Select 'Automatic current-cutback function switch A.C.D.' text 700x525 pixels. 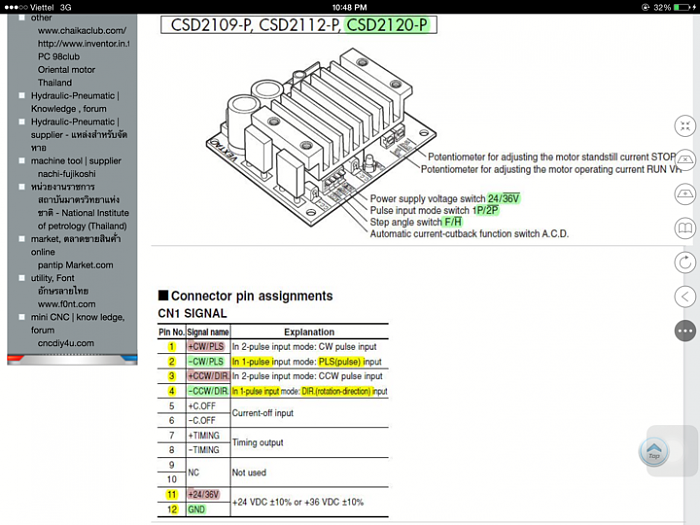[469, 233]
